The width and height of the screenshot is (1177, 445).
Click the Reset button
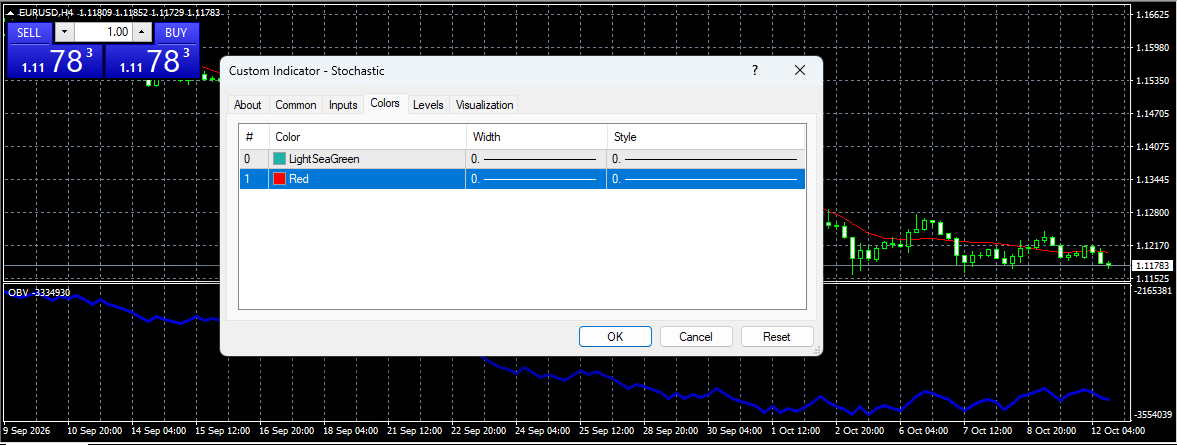pos(777,337)
